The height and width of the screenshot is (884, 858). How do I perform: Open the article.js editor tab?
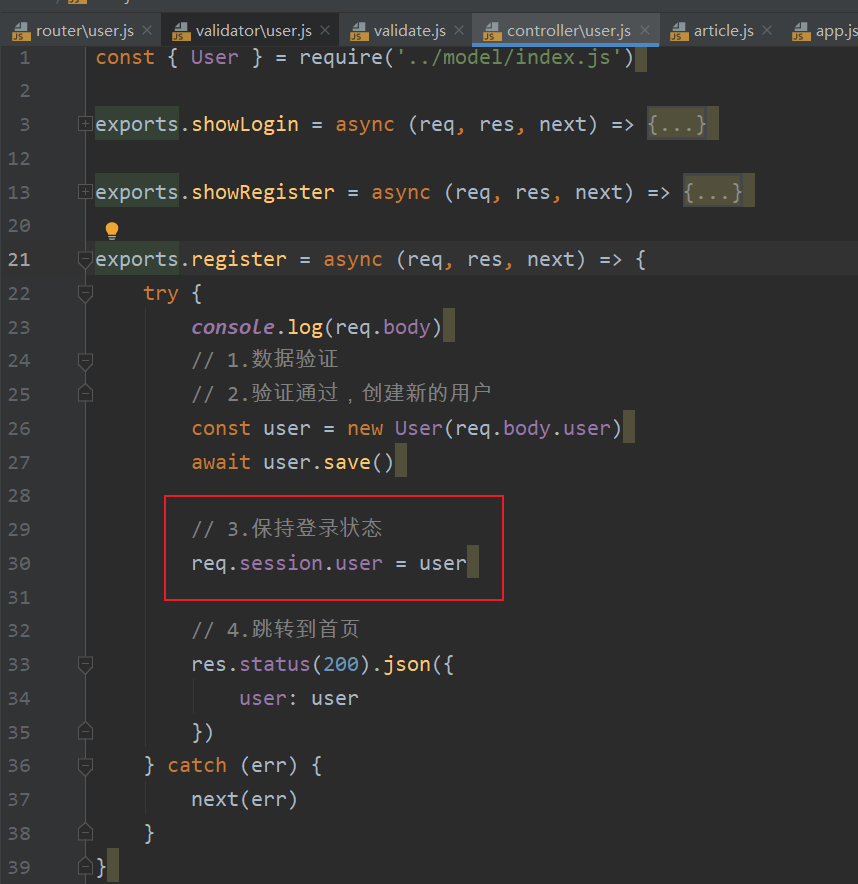click(x=723, y=30)
